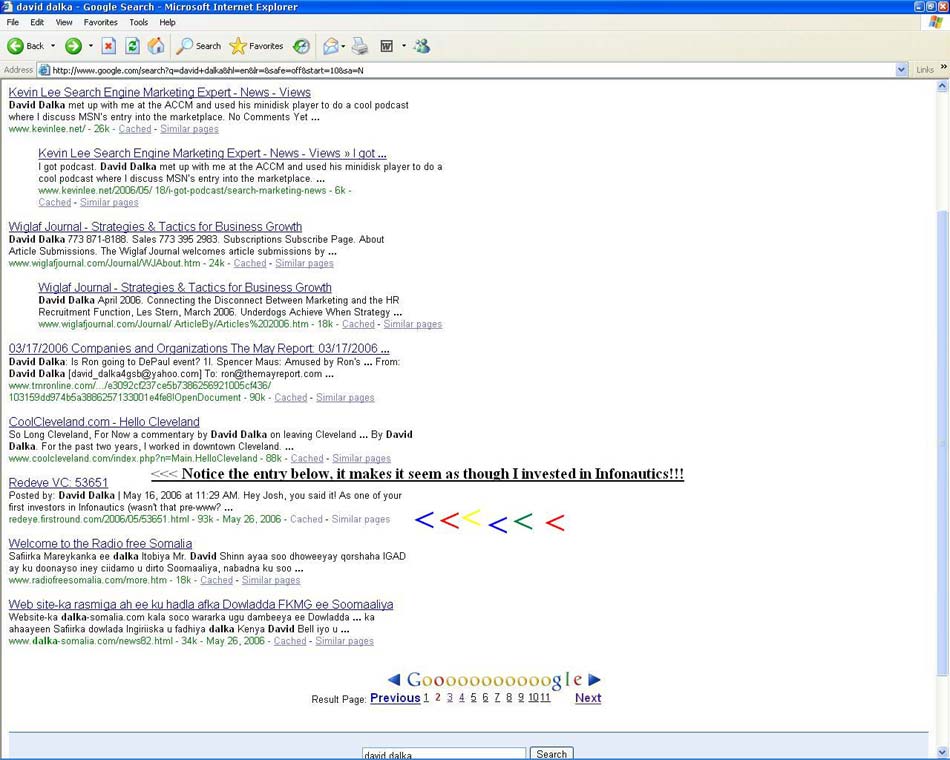Open the Favorites menu
This screenshot has height=760, width=950.
101,22
